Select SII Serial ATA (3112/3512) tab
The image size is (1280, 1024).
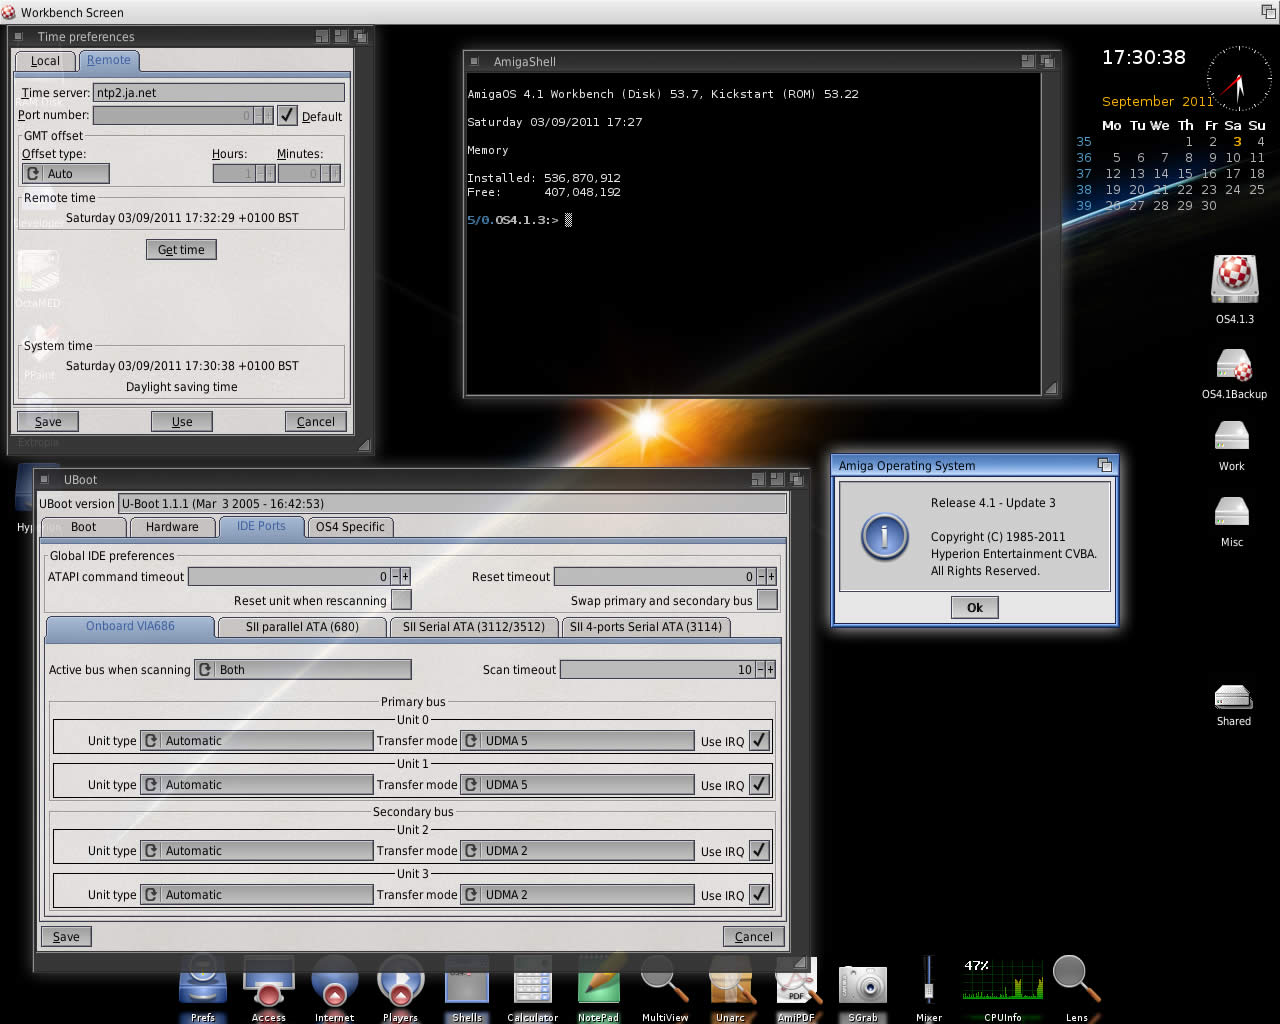tap(474, 627)
